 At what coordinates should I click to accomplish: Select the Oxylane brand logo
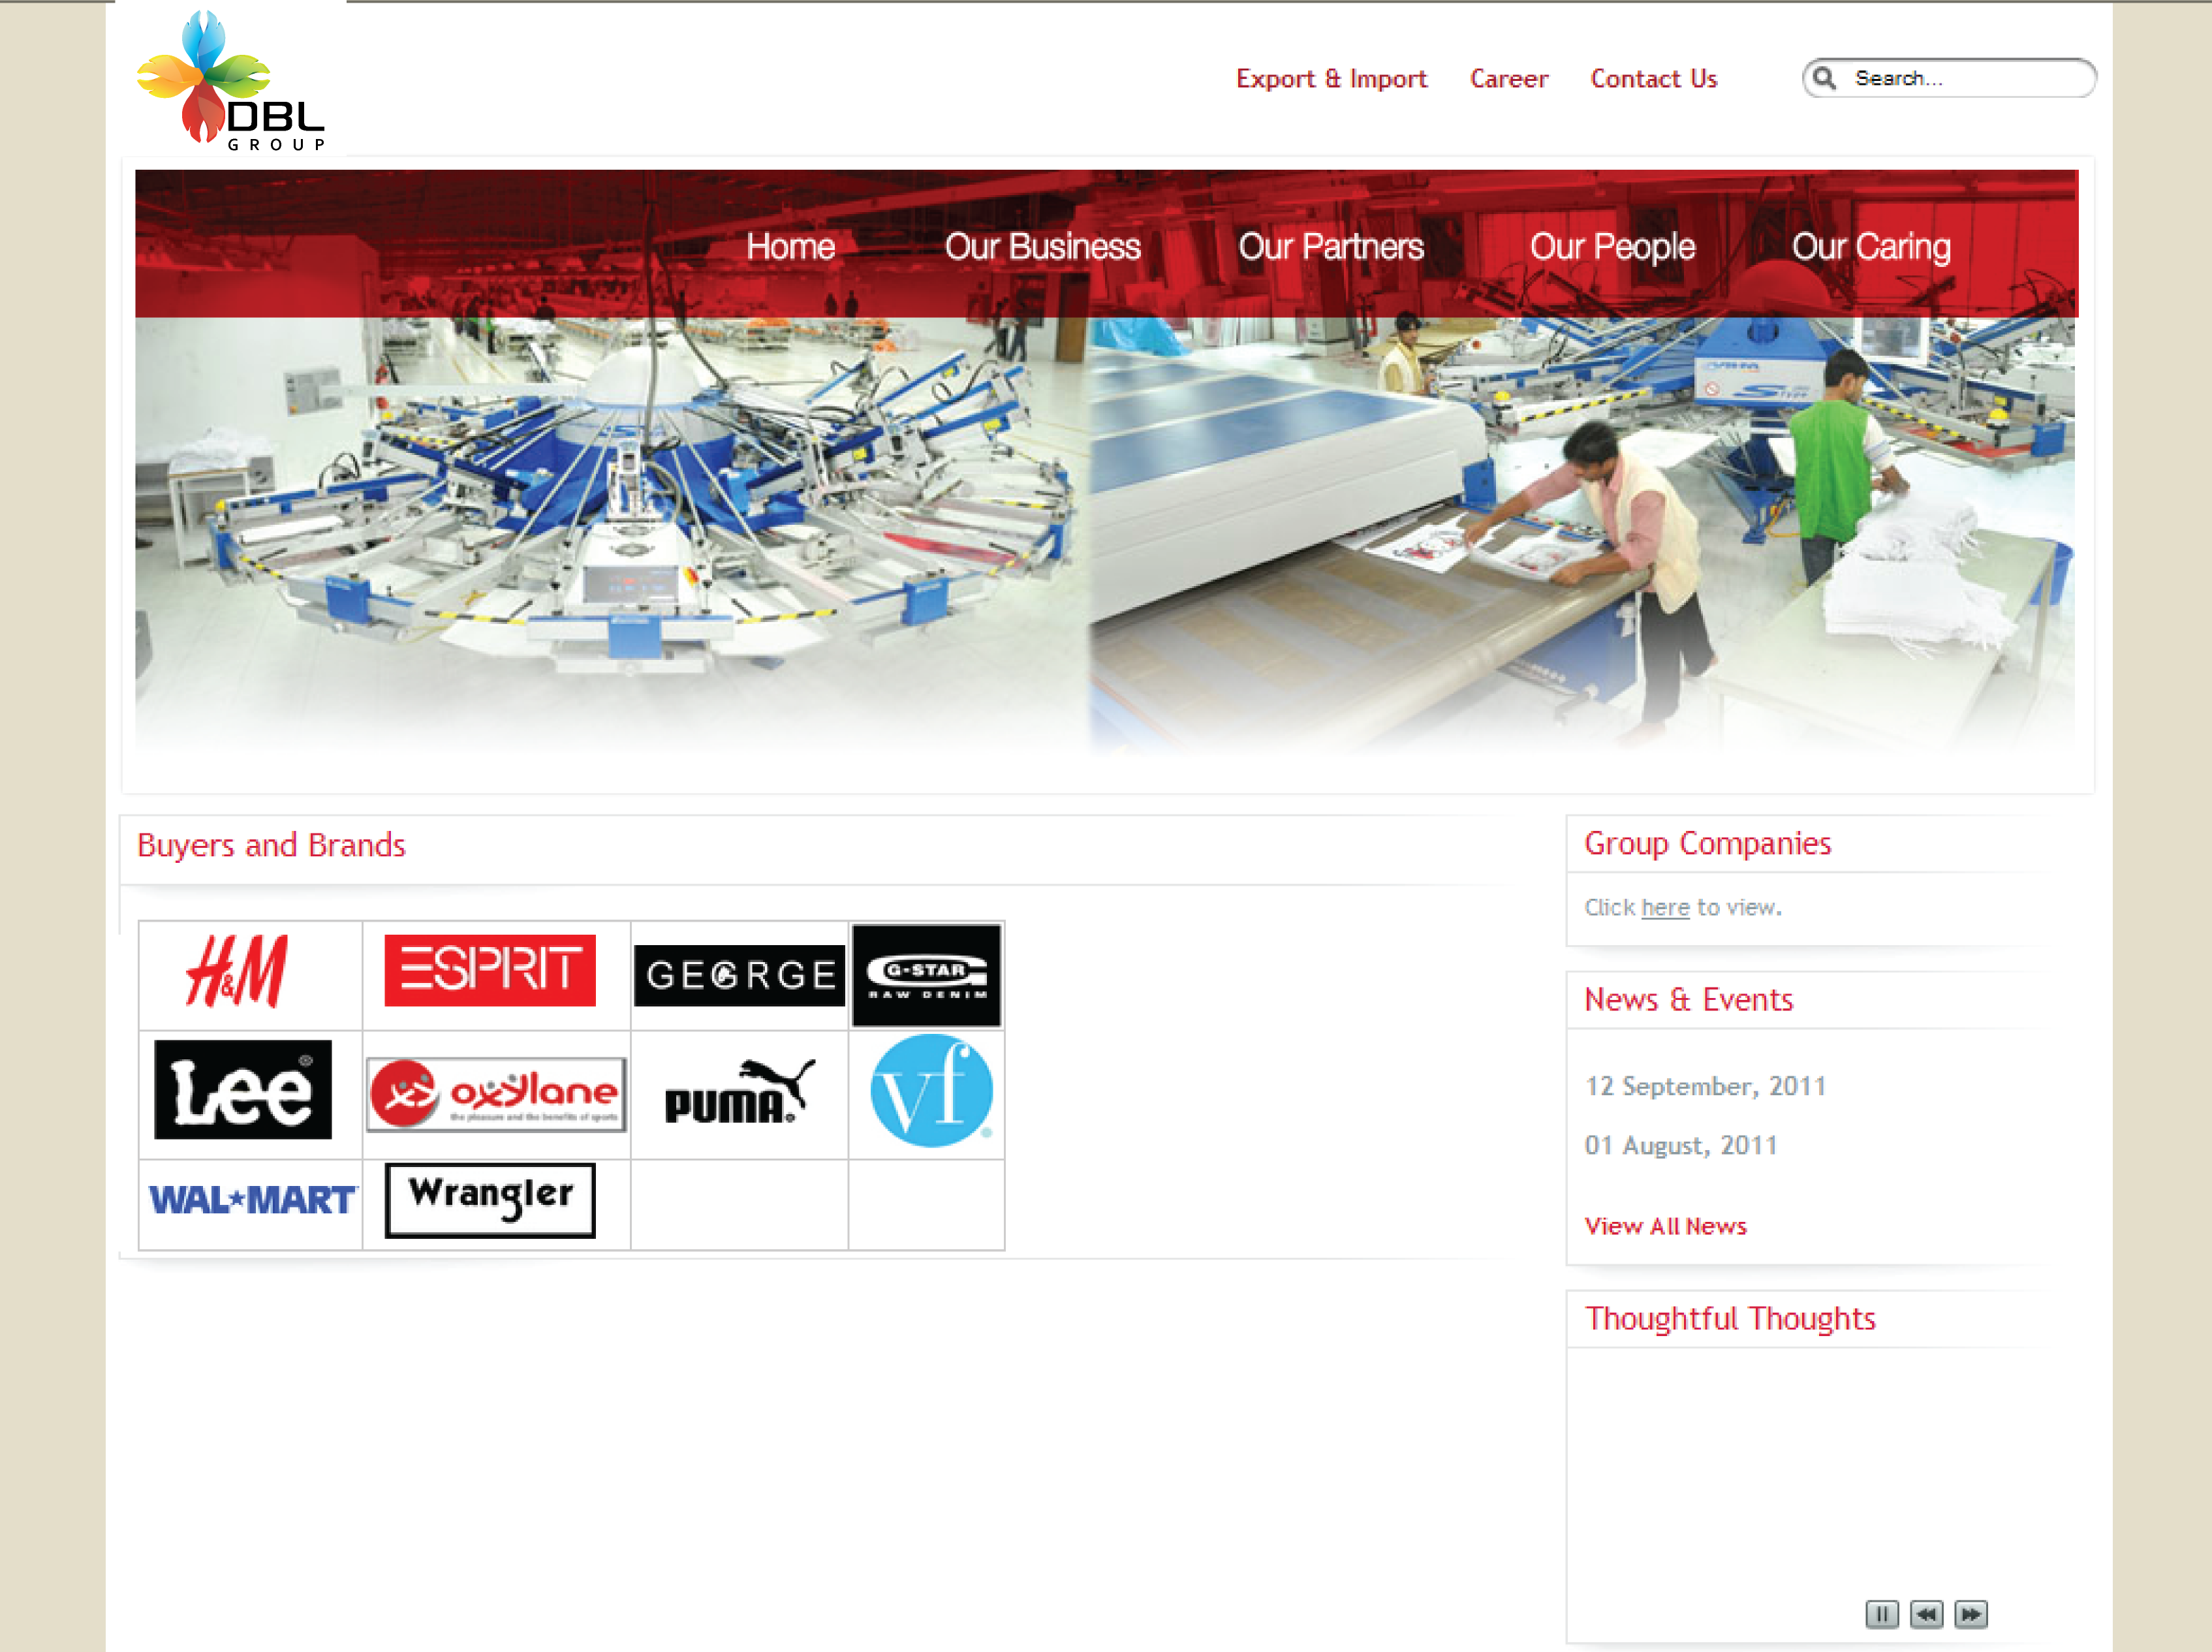tap(496, 1094)
